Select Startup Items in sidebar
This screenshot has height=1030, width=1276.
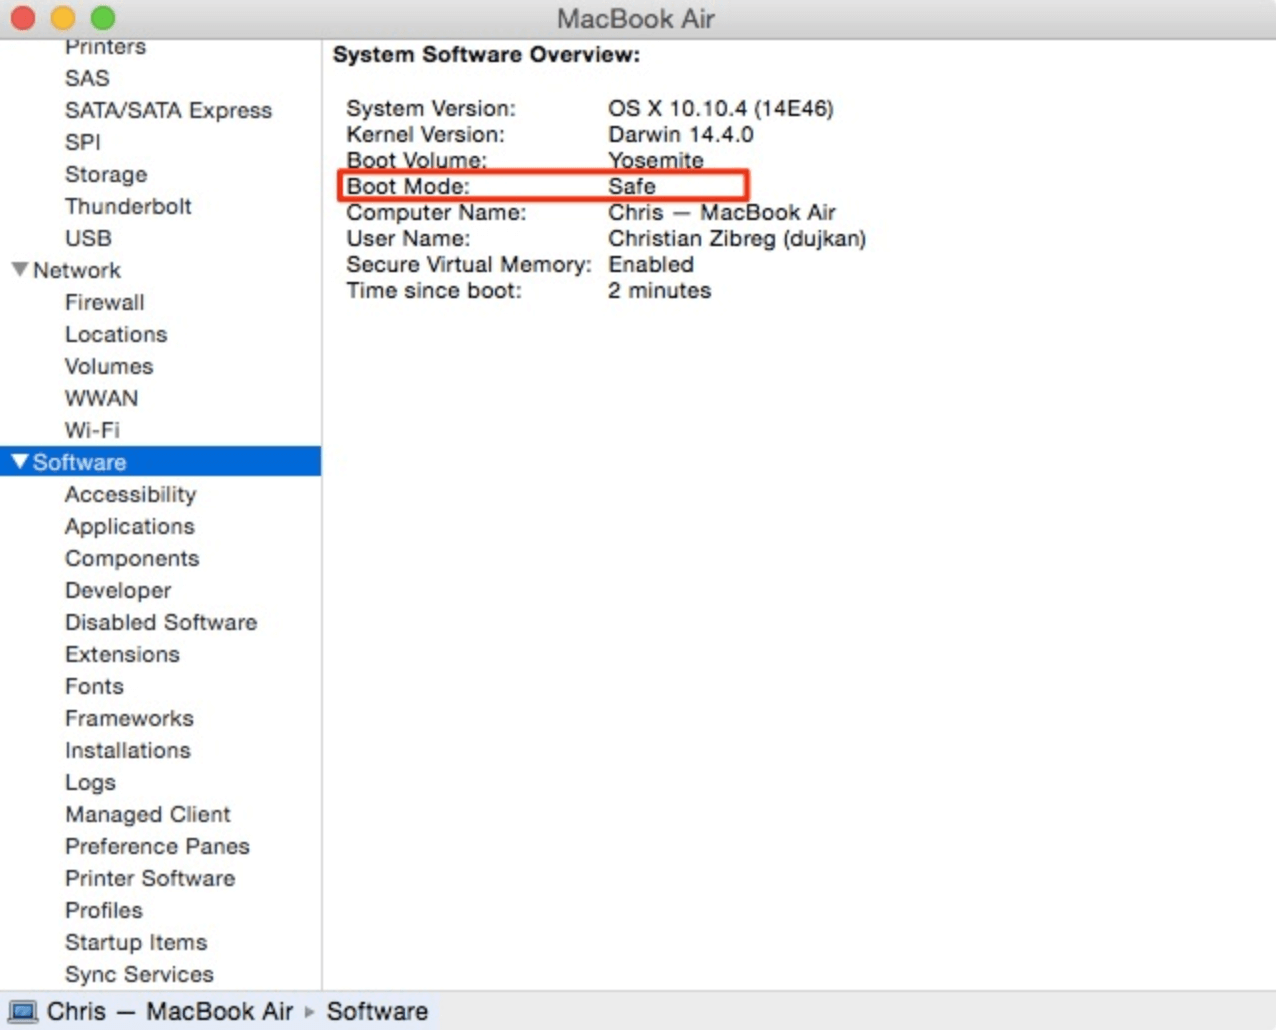pos(136,942)
